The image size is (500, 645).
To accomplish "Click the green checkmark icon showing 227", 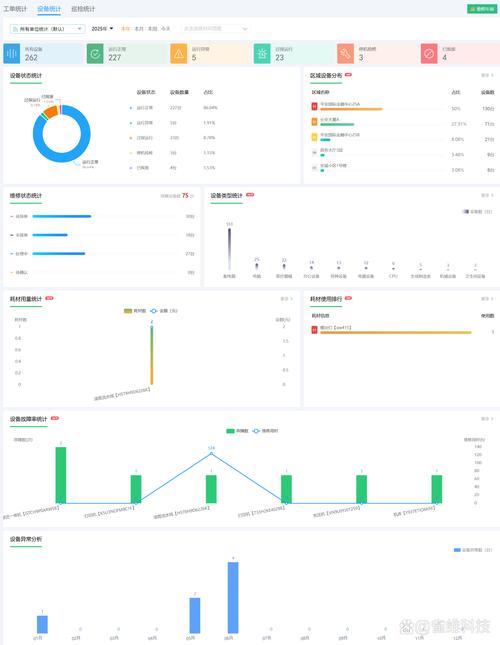I will tap(95, 53).
